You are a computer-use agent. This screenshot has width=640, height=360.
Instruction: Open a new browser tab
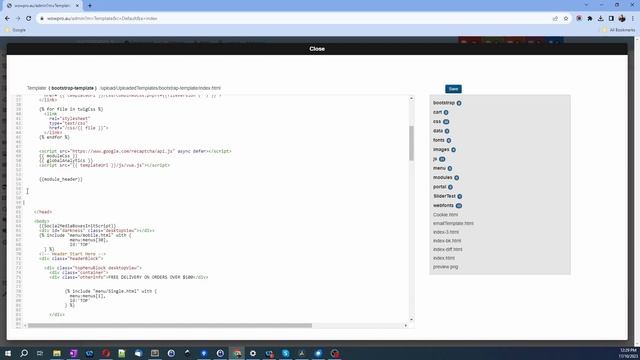click(x=90, y=6)
